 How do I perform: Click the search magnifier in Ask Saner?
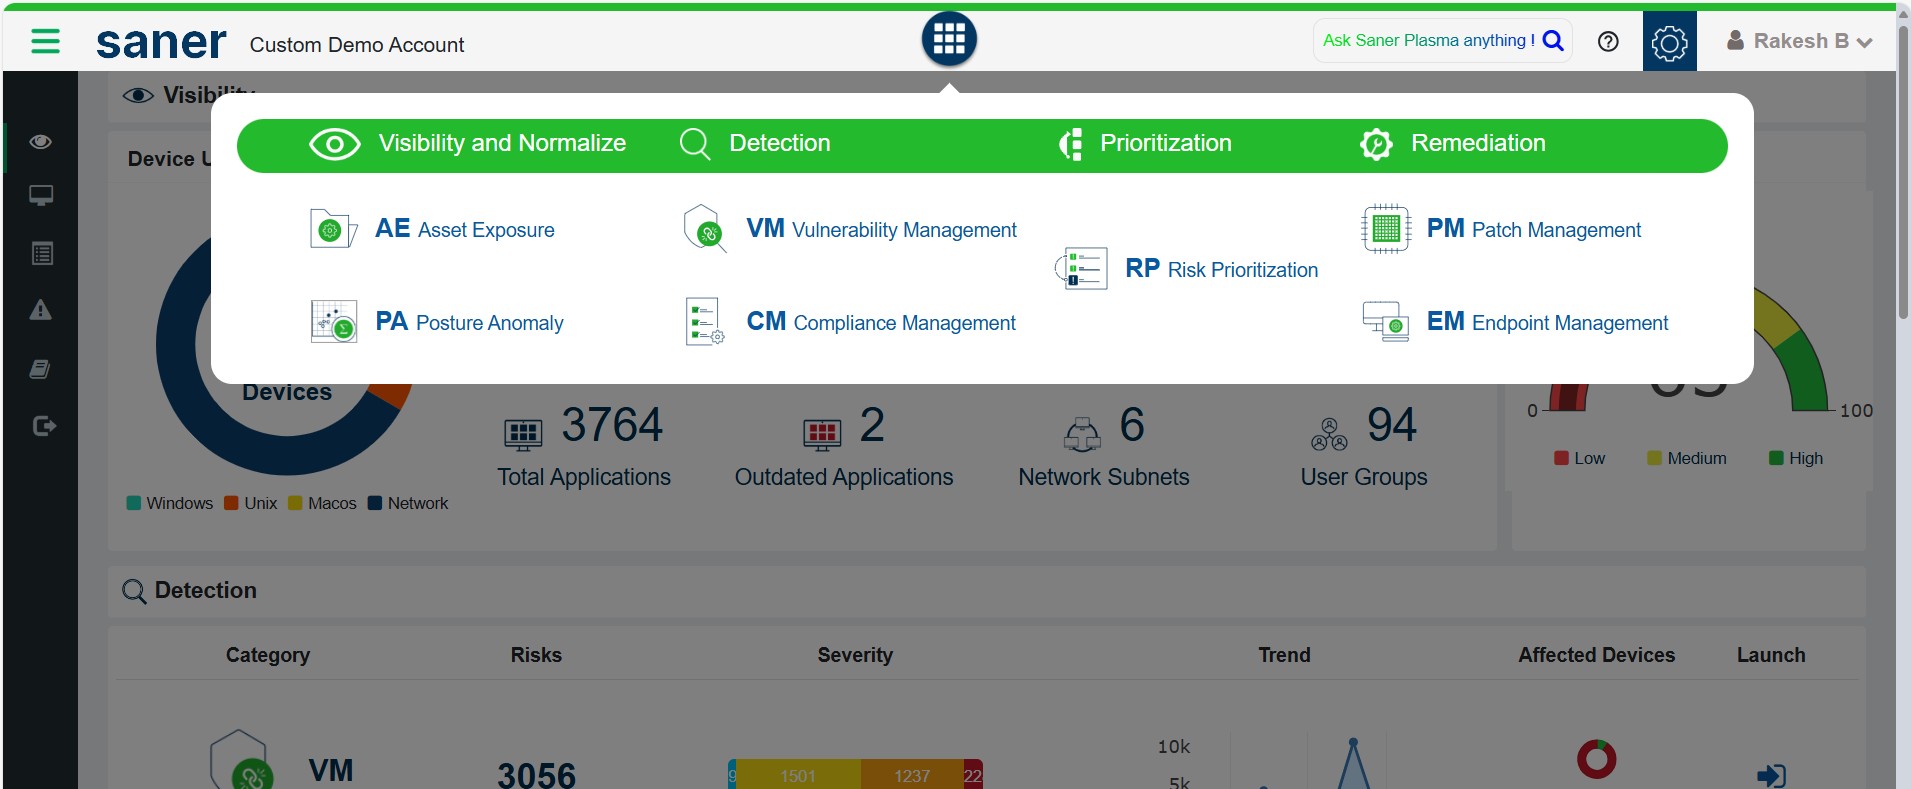(x=1553, y=41)
